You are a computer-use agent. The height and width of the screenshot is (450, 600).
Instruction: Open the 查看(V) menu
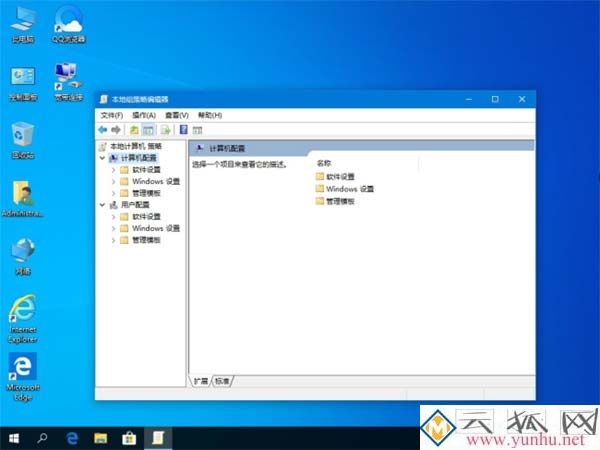(x=177, y=115)
